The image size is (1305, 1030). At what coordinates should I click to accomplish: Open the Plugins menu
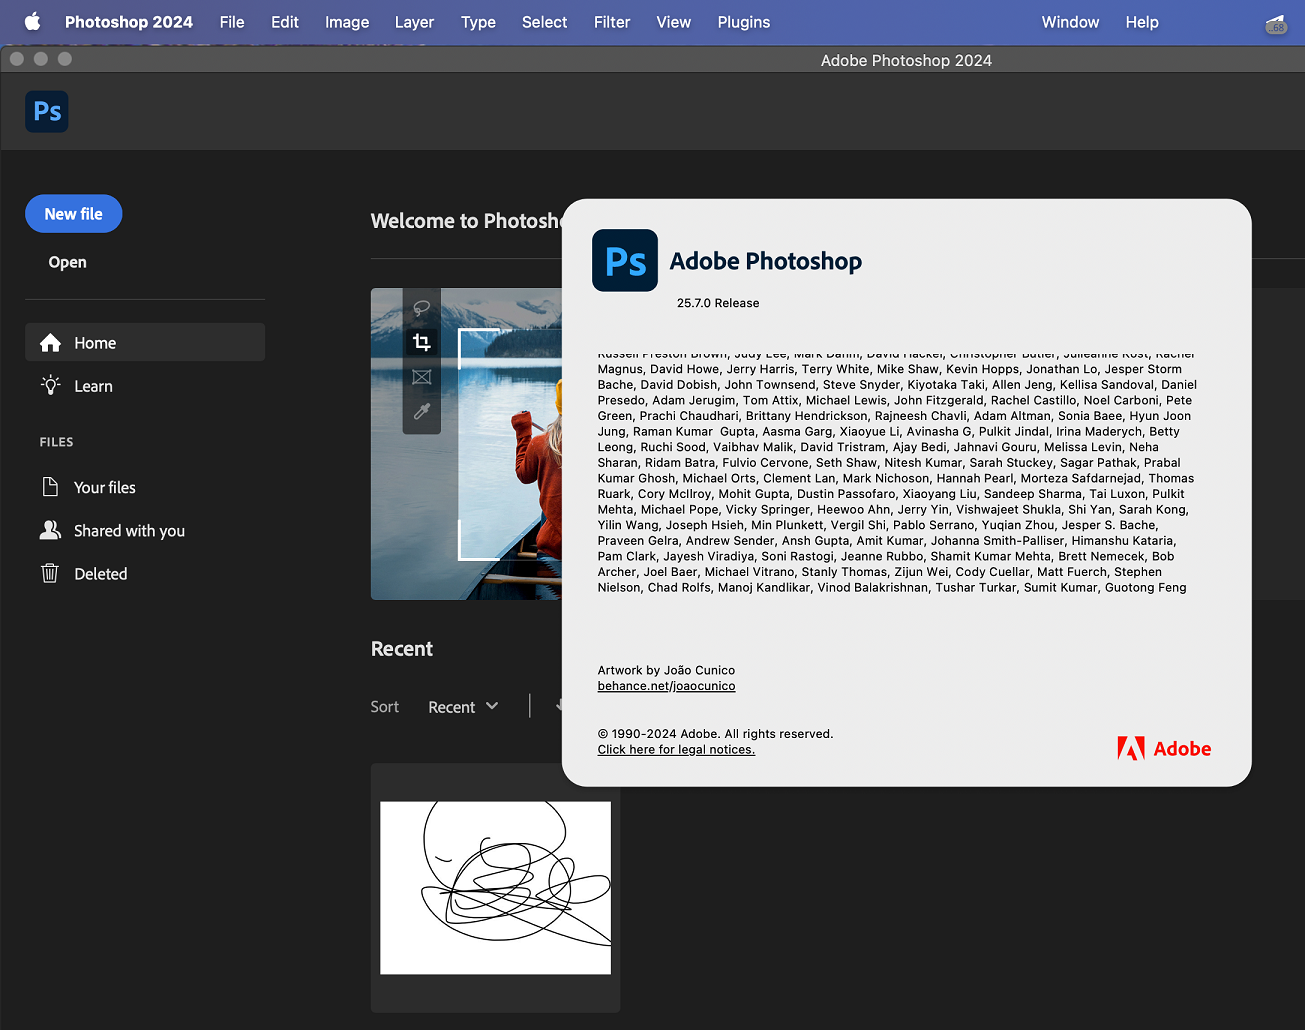[x=744, y=22]
